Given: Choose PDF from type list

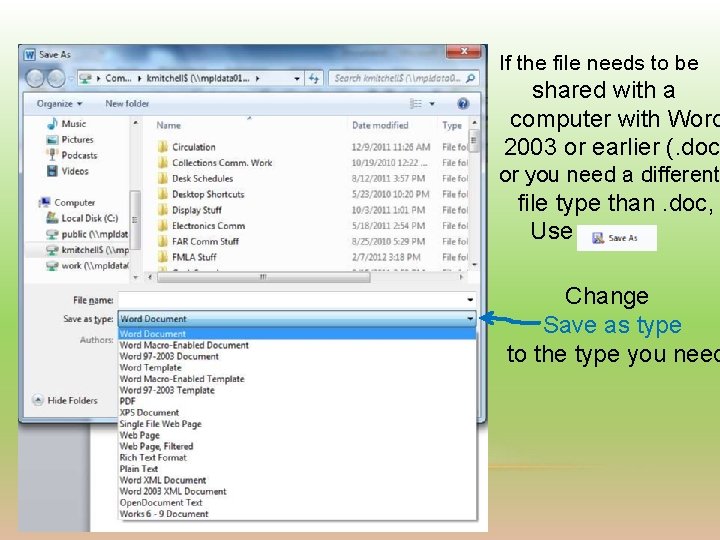Looking at the screenshot, I should click(297, 401).
